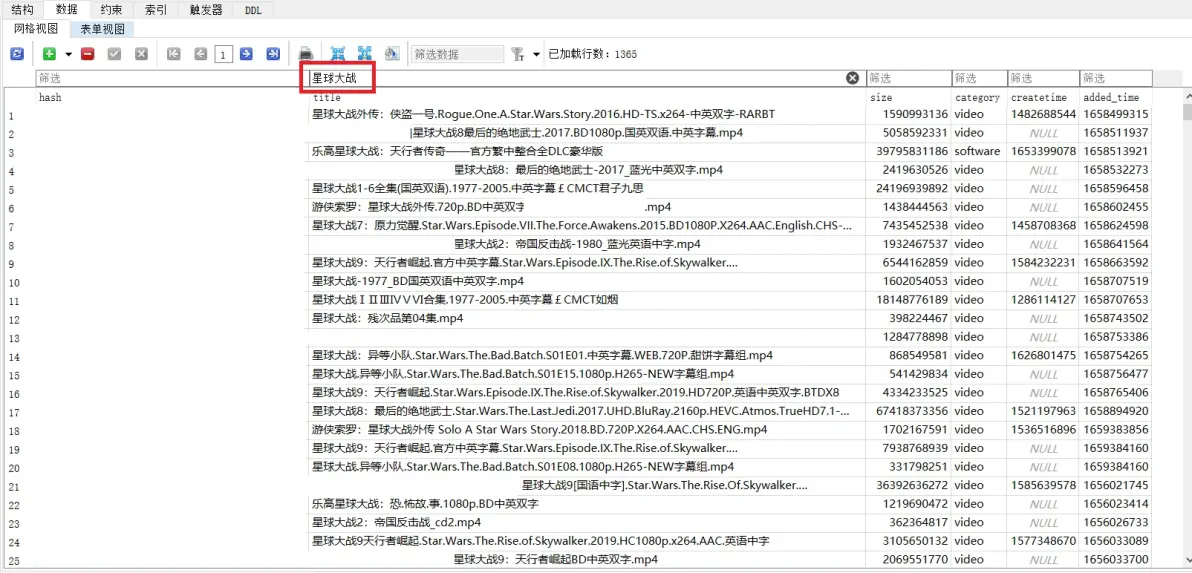This screenshot has height=573, width=1192.
Task: Open the filter mode dropdown arrow
Action: coord(536,54)
